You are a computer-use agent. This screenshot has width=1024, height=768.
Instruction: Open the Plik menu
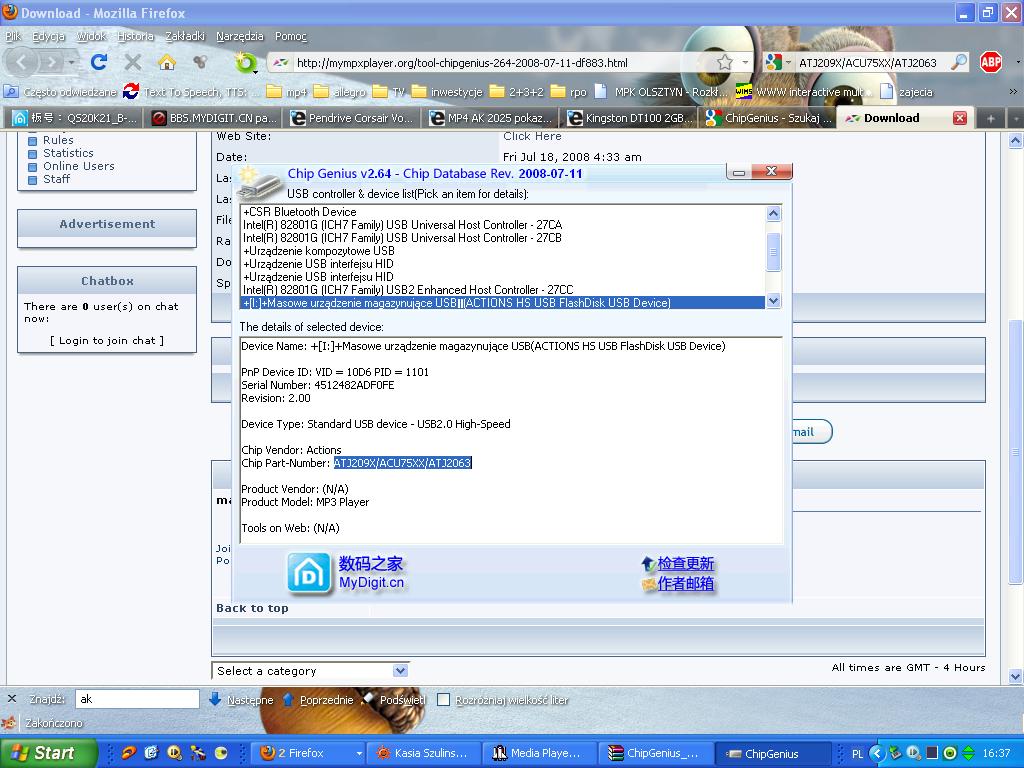point(13,36)
